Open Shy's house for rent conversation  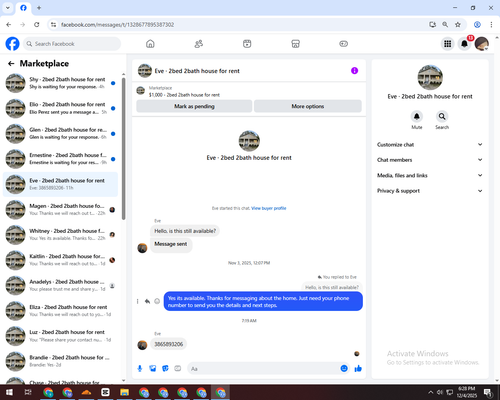click(60, 83)
